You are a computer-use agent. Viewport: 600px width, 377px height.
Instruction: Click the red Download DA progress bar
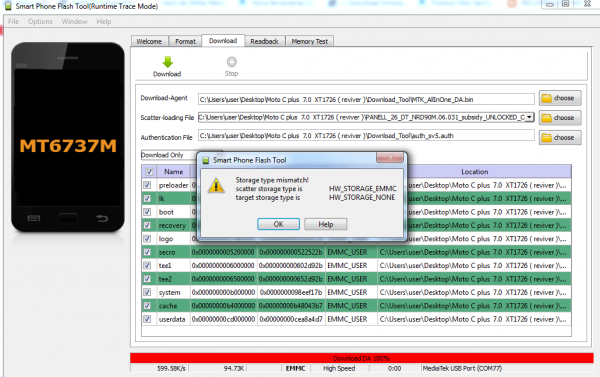362,358
